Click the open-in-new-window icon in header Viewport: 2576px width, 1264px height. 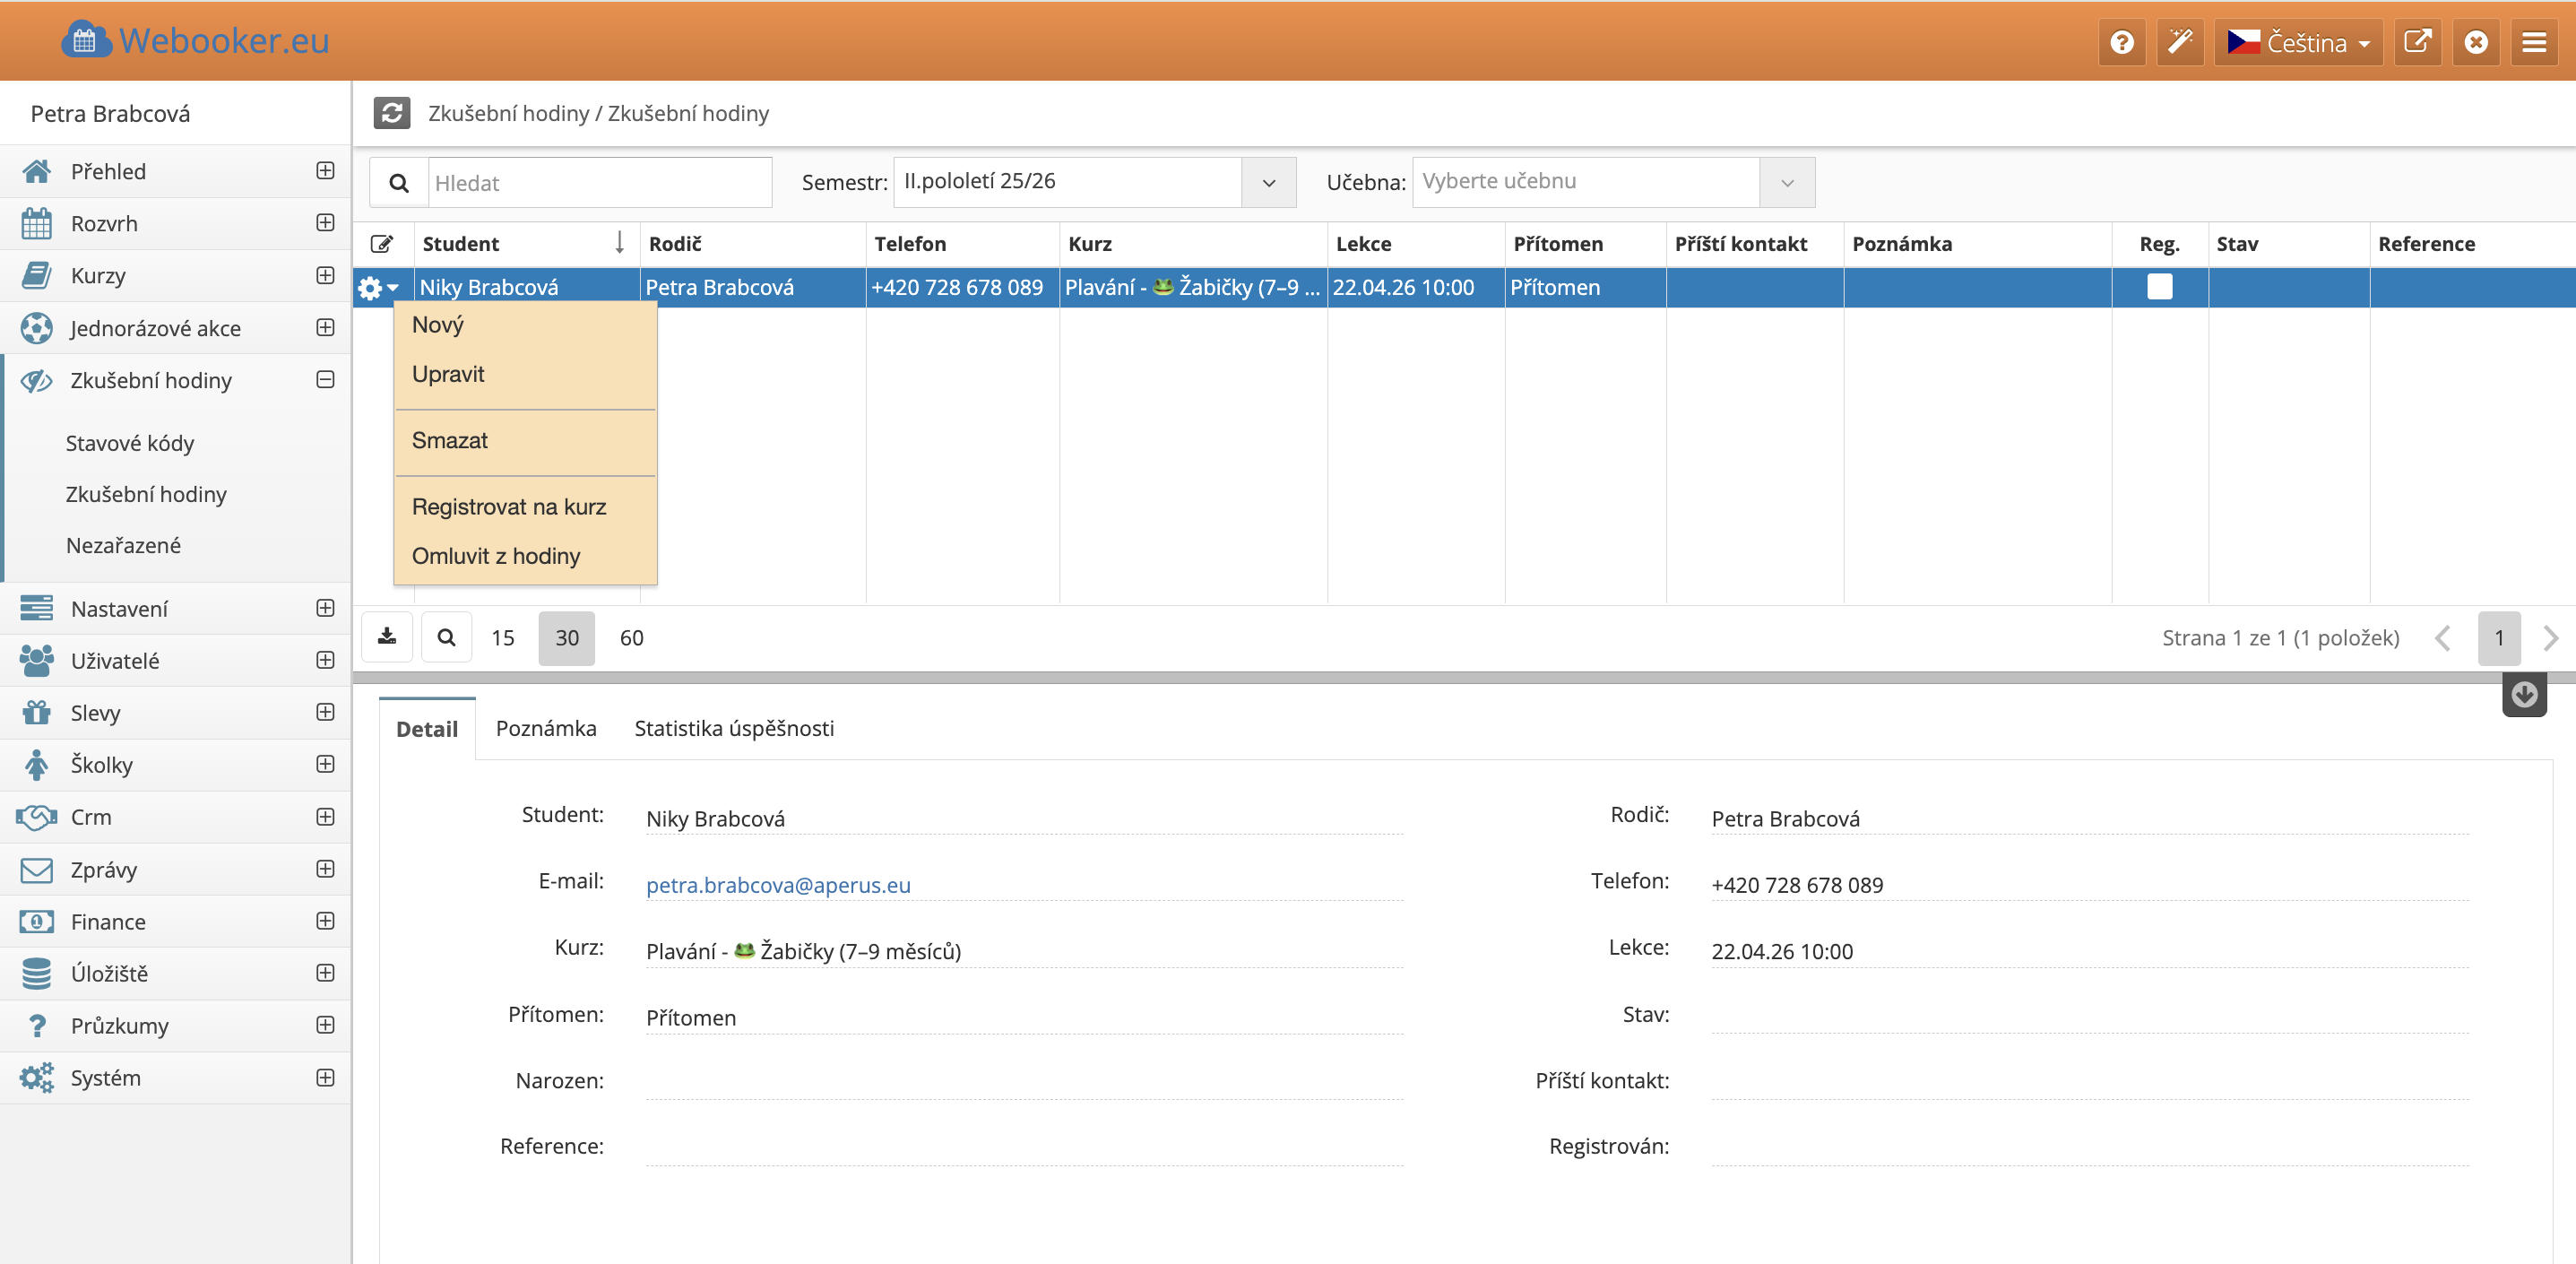coord(2417,42)
